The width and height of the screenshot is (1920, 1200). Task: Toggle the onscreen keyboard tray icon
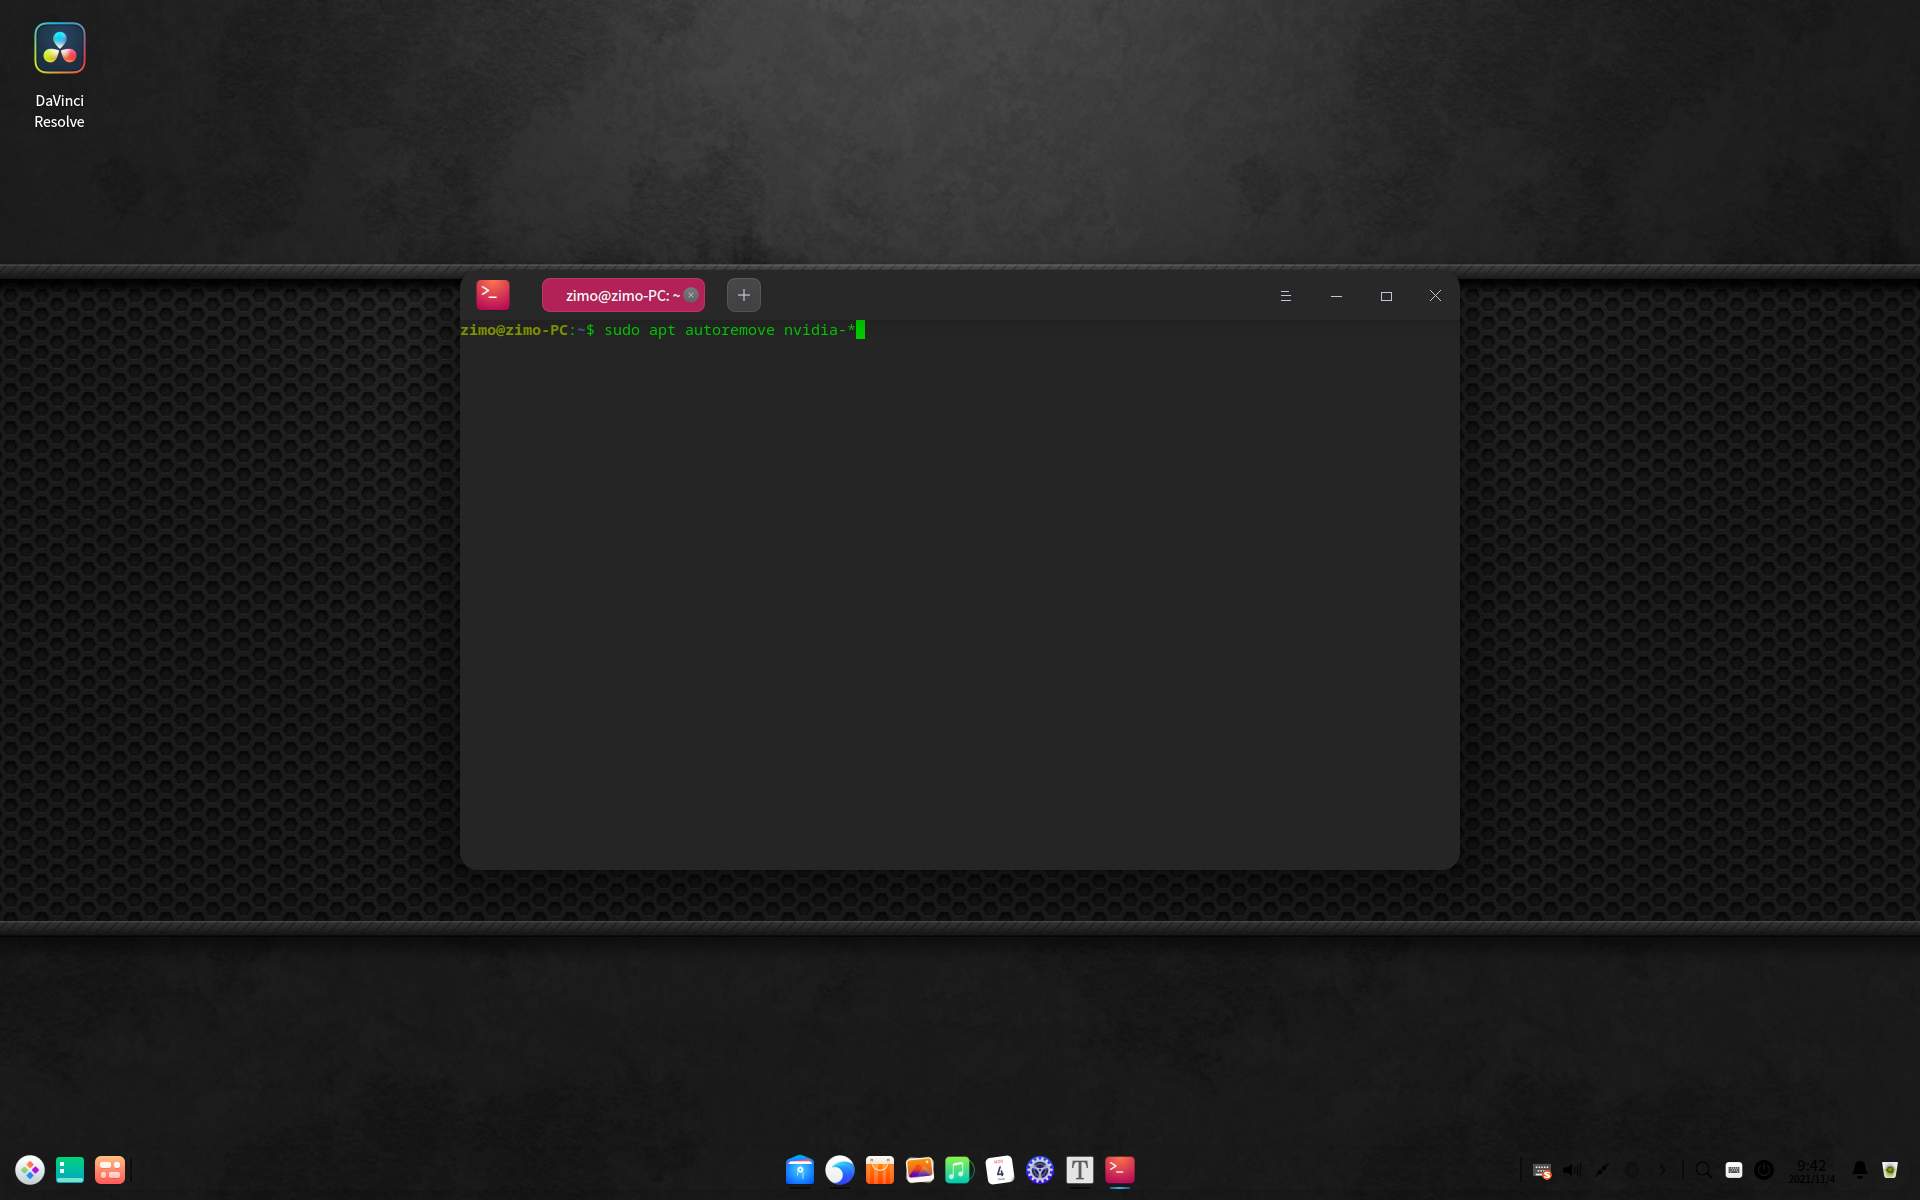(1734, 1170)
